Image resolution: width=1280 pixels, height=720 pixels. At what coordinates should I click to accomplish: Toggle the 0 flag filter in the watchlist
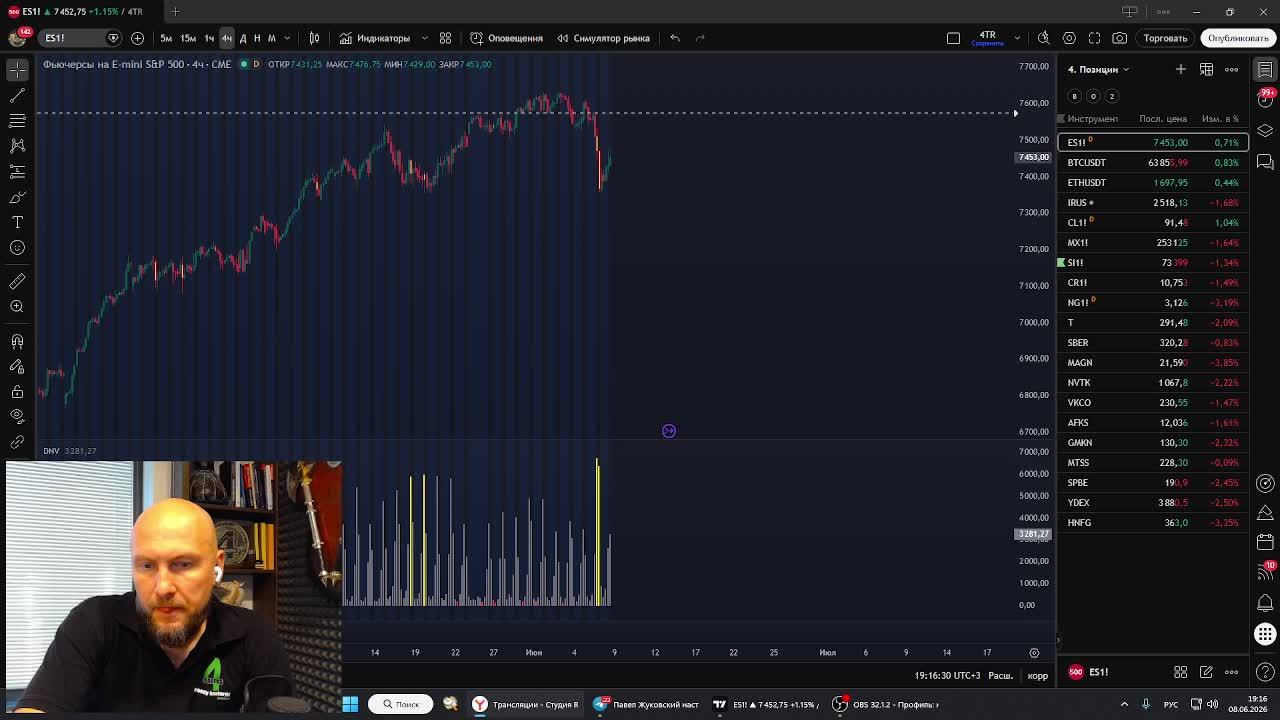[x=1093, y=96]
